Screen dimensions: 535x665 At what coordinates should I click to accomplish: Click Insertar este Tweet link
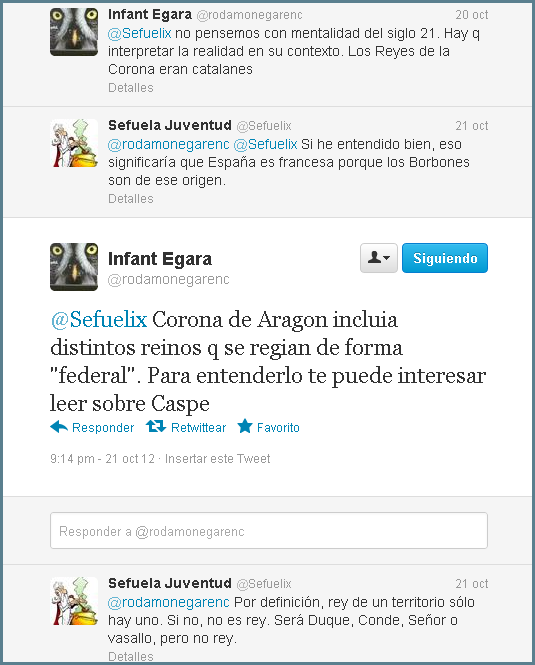217,458
